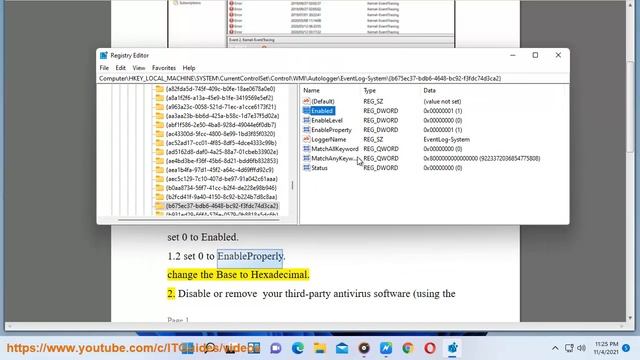The height and width of the screenshot is (360, 640).
Task: Click REG_SZ type in (Default) row
Action: click(x=373, y=101)
